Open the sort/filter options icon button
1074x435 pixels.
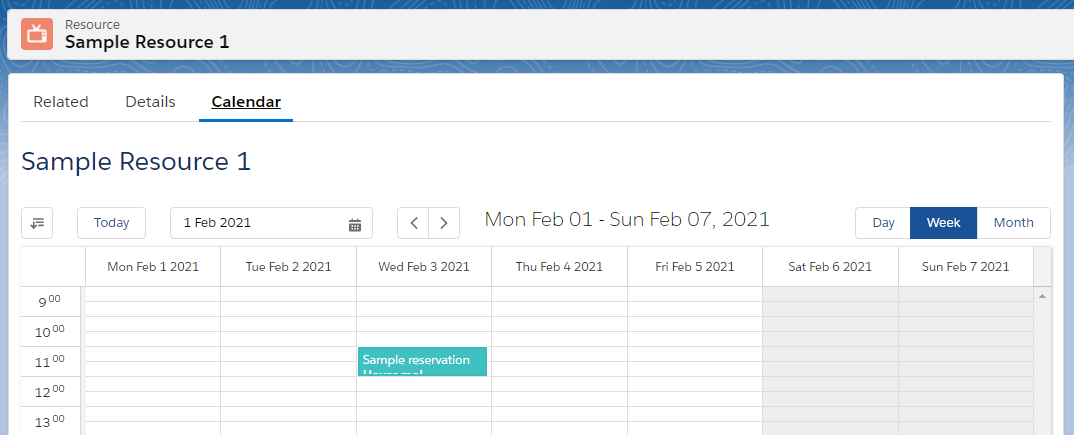tap(37, 223)
